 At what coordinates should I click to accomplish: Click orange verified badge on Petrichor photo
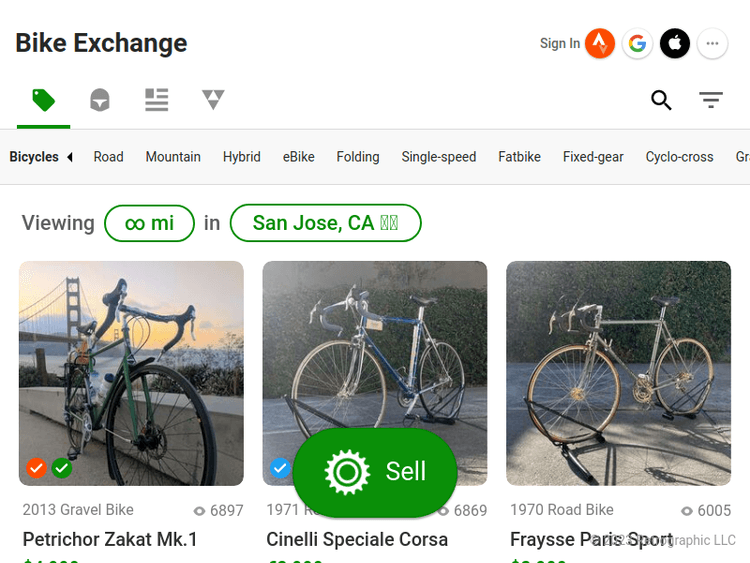36,468
